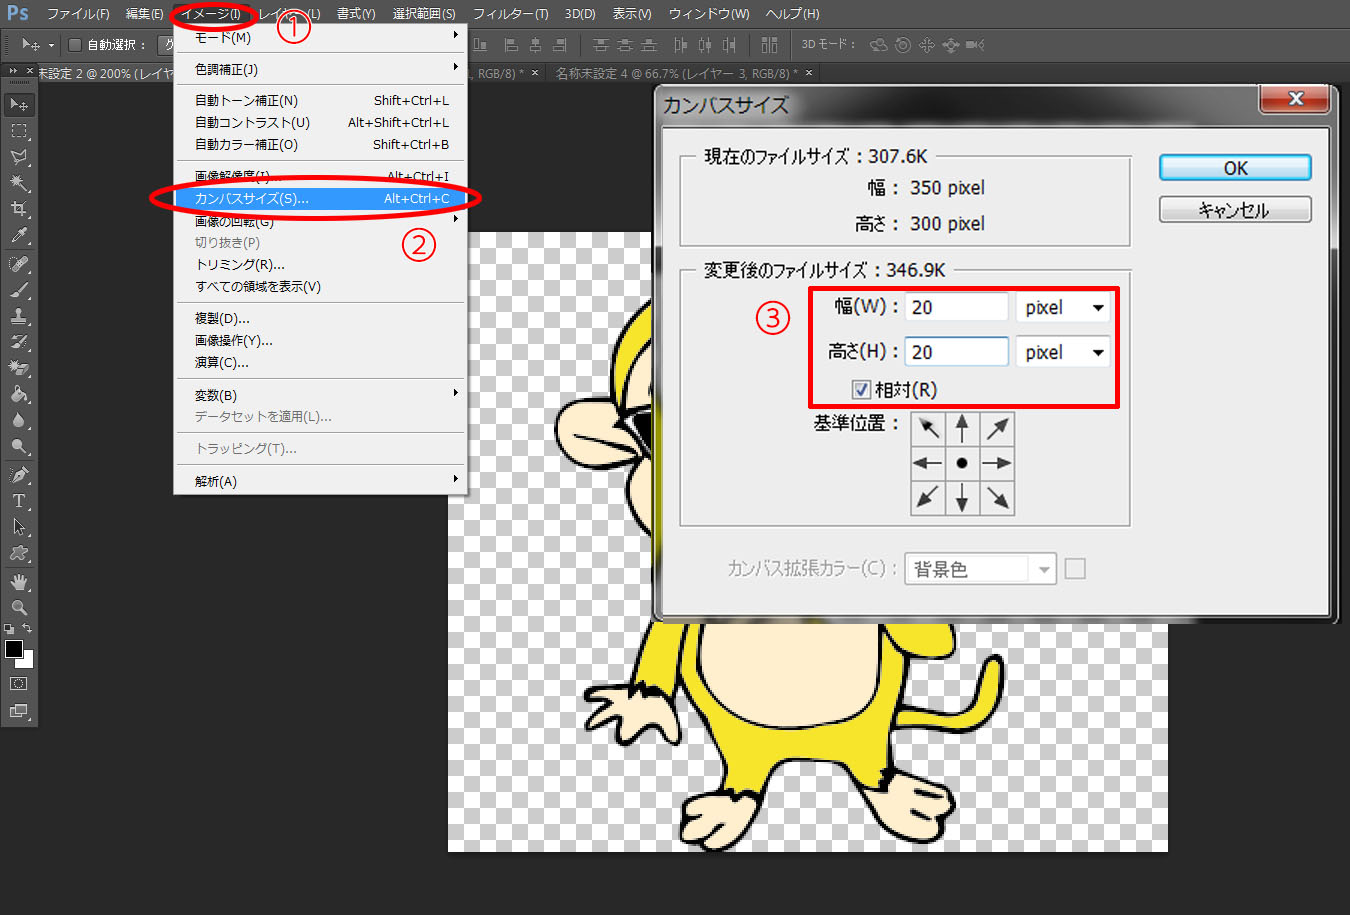Expand the 解析(A) submenu
This screenshot has width=1350, height=915.
coord(320,481)
